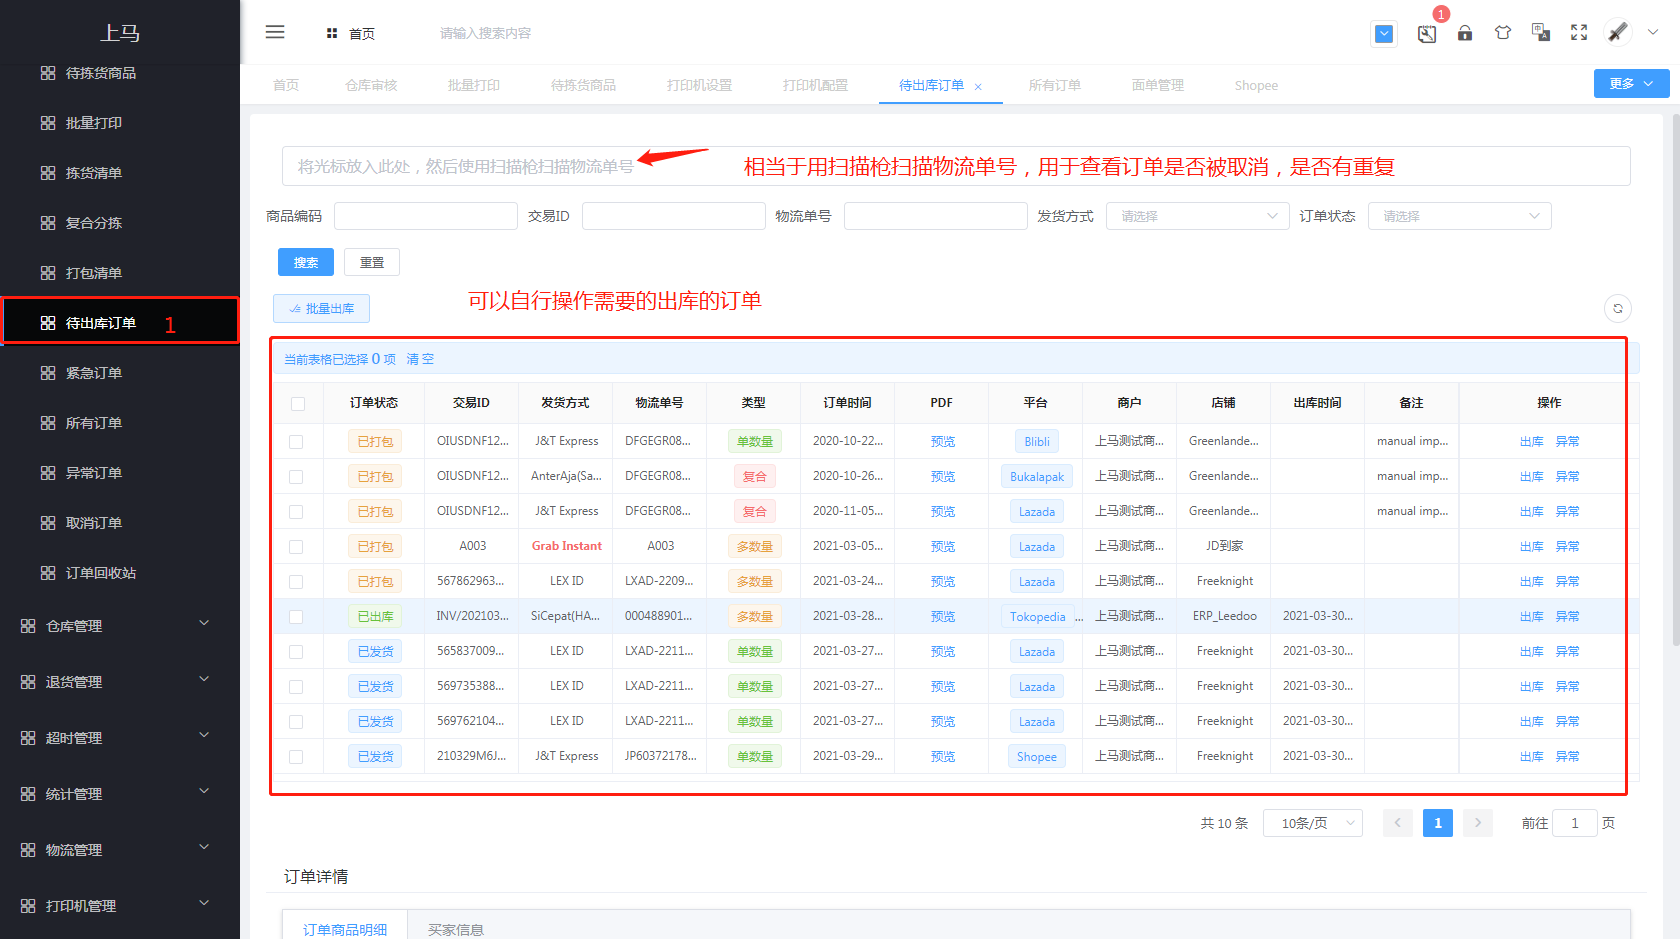The width and height of the screenshot is (1680, 939).
Task: Check the 565837009 order row
Action: tap(296, 652)
